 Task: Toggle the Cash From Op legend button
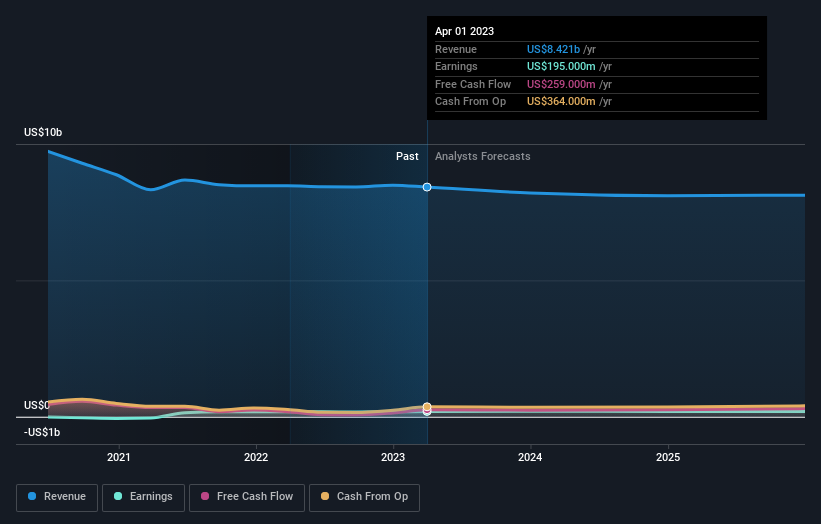pyautogui.click(x=364, y=497)
